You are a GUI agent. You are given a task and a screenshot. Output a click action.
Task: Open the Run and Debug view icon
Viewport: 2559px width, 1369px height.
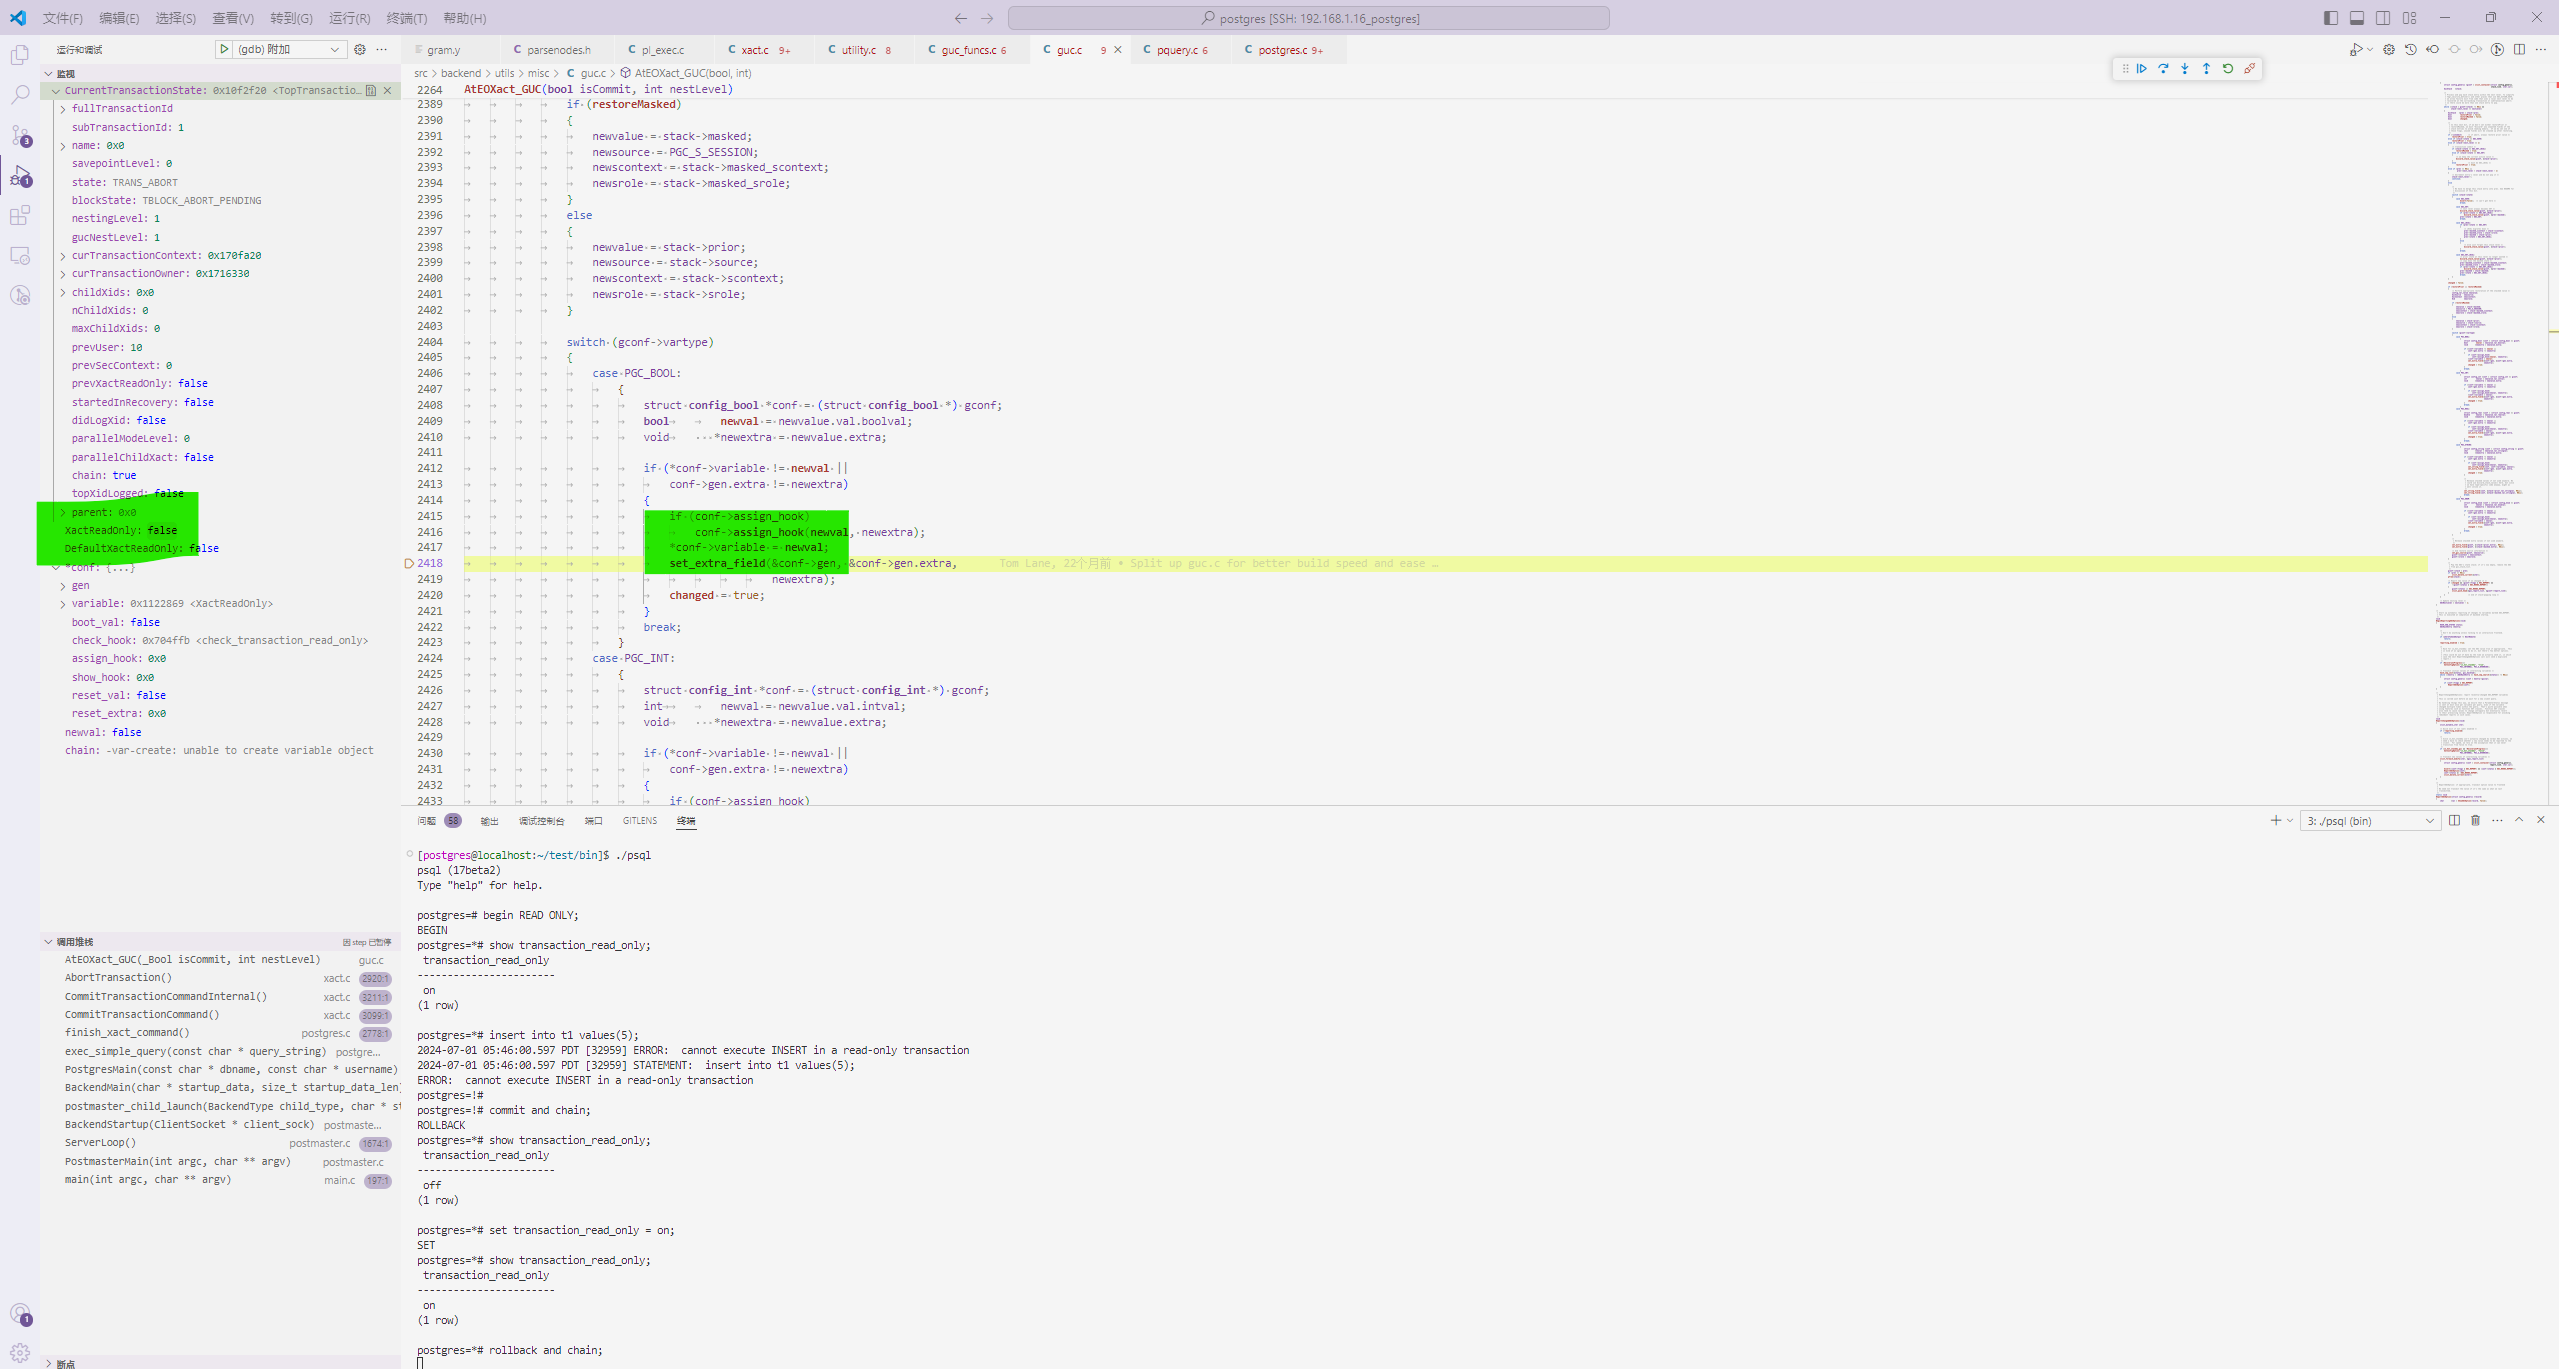click(x=20, y=175)
